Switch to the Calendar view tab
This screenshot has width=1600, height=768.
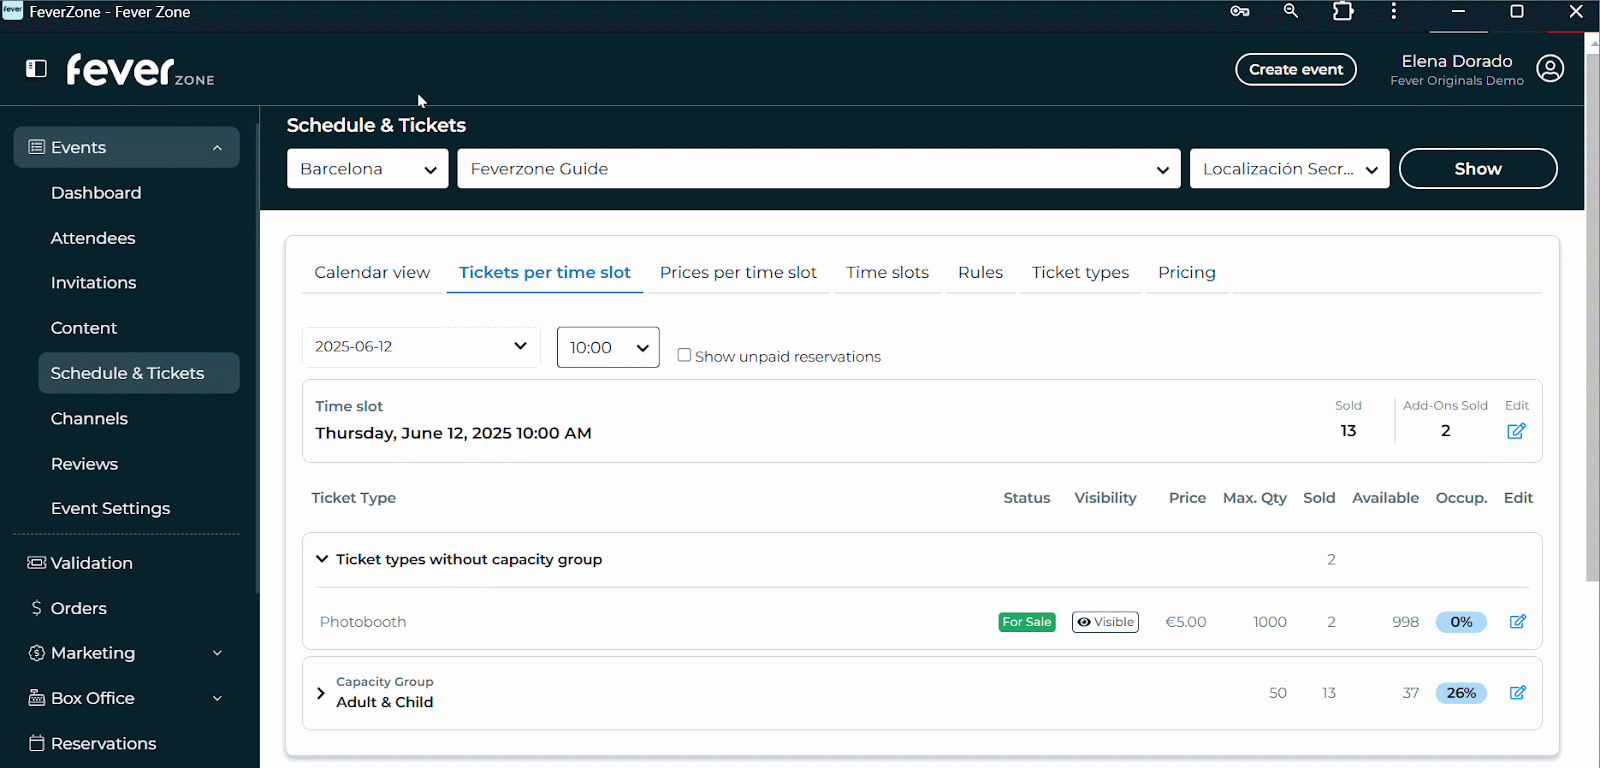click(372, 272)
